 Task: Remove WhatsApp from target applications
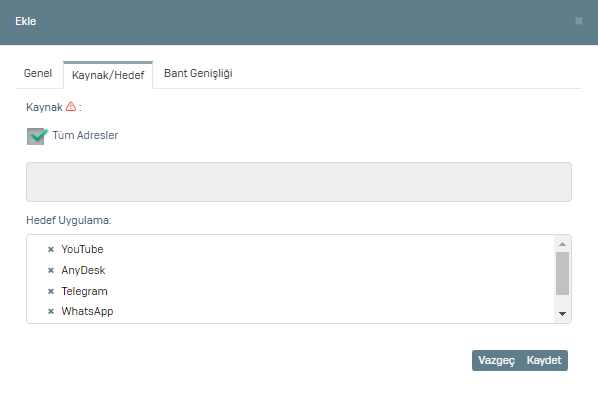[x=51, y=311]
